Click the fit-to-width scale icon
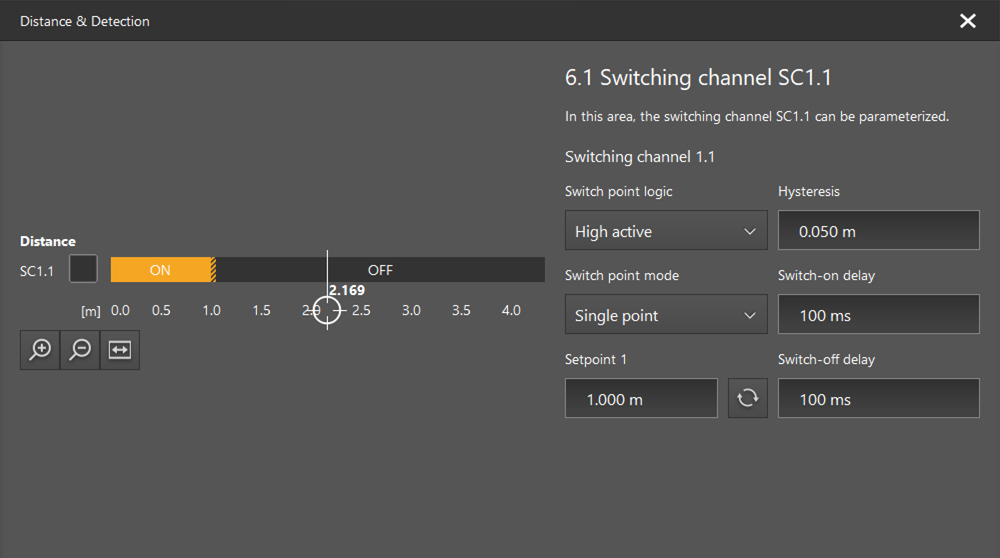The width and height of the screenshot is (1000, 558). (120, 350)
